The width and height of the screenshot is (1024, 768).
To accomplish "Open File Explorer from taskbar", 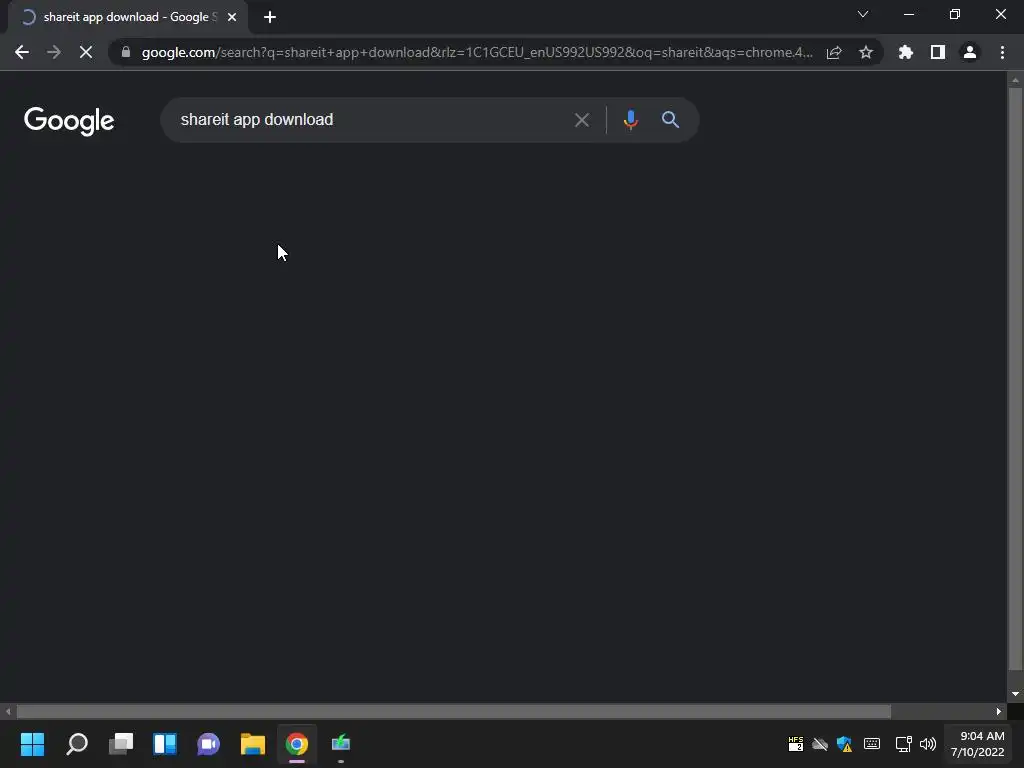I will click(253, 744).
